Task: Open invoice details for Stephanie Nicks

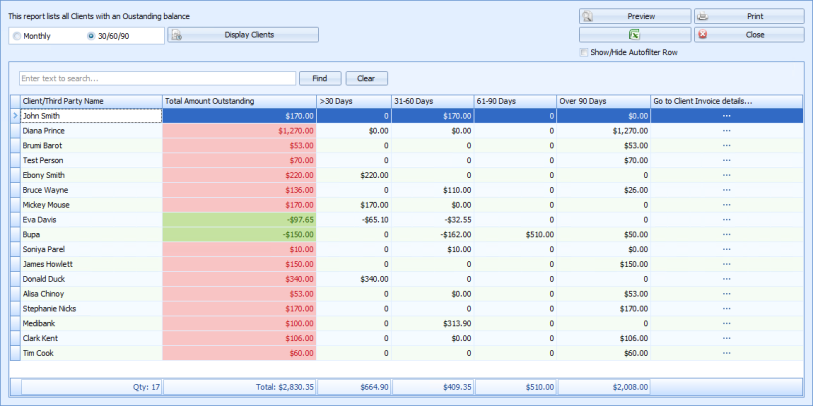Action: click(x=726, y=309)
